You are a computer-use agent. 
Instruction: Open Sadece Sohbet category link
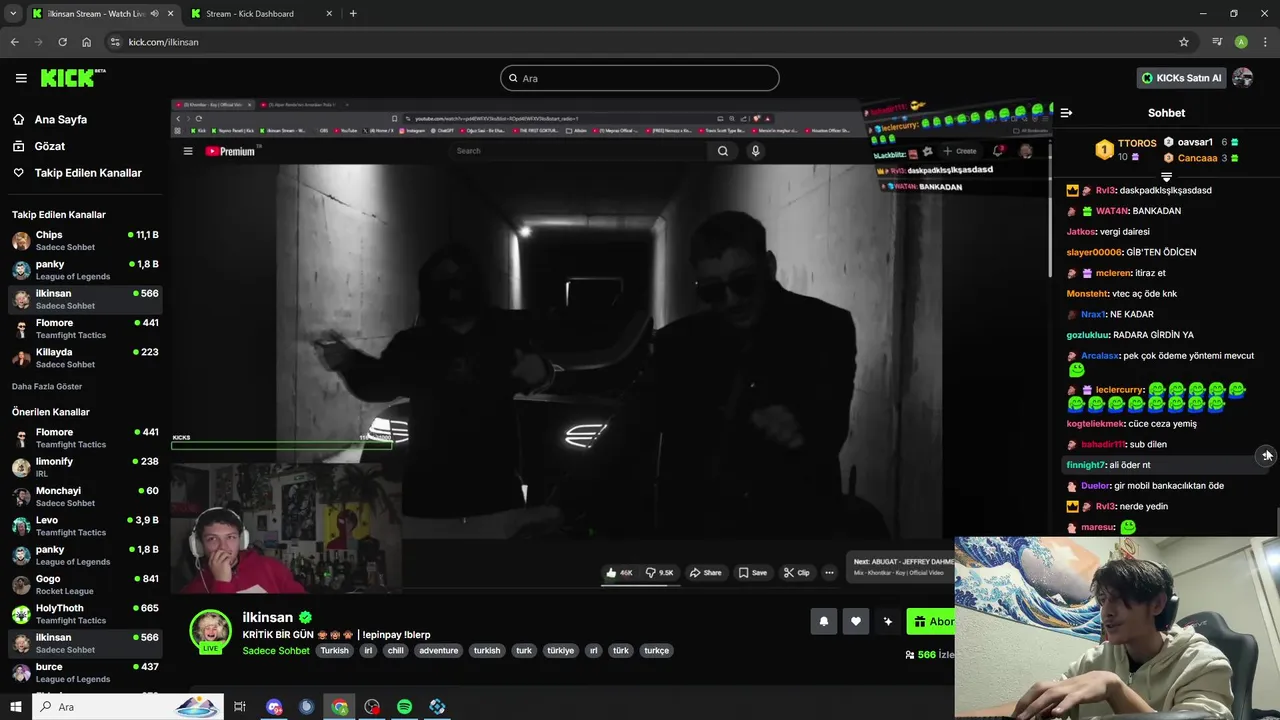276,650
